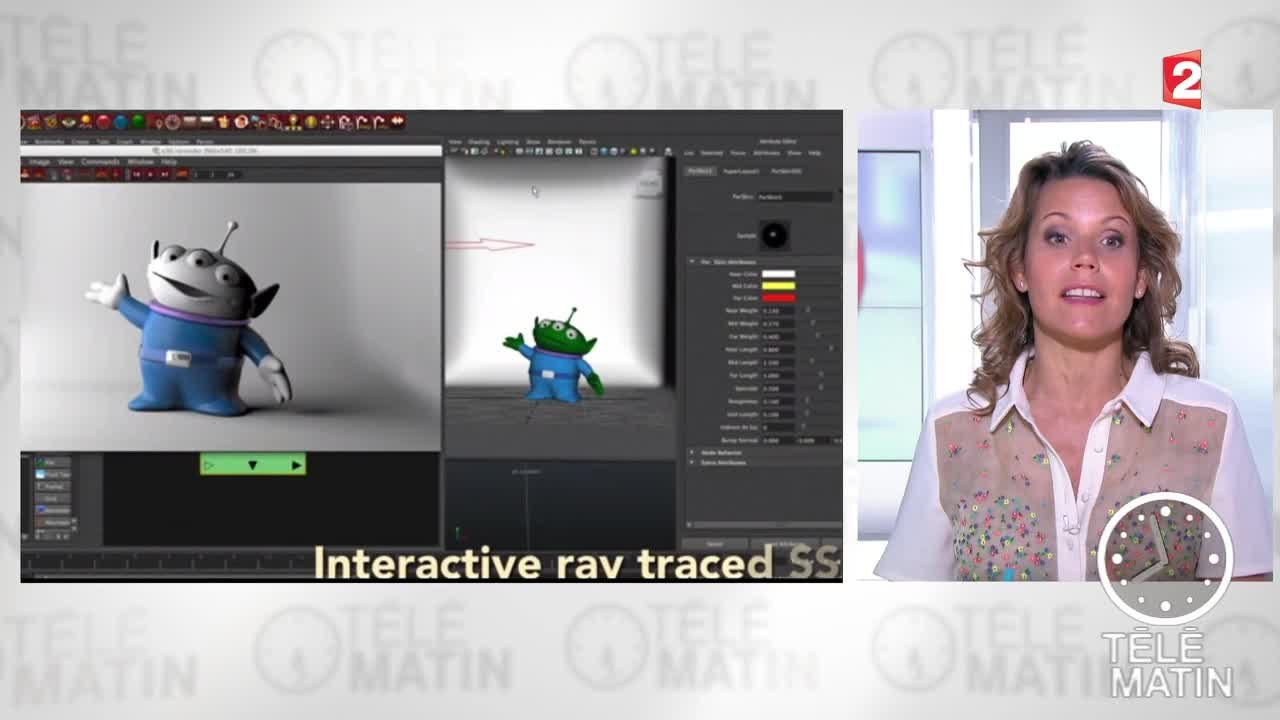Click the first Render View toolbar icon
This screenshot has width=1280, height=720.
point(25,173)
